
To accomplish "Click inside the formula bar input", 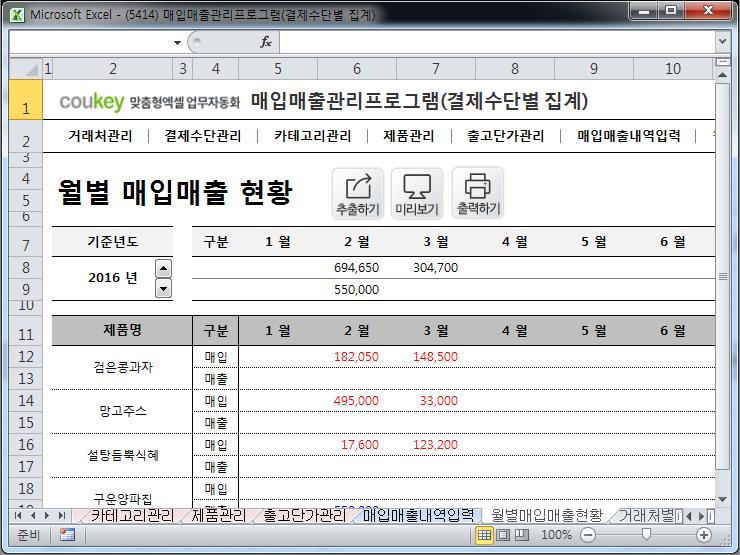I will tap(497, 42).
